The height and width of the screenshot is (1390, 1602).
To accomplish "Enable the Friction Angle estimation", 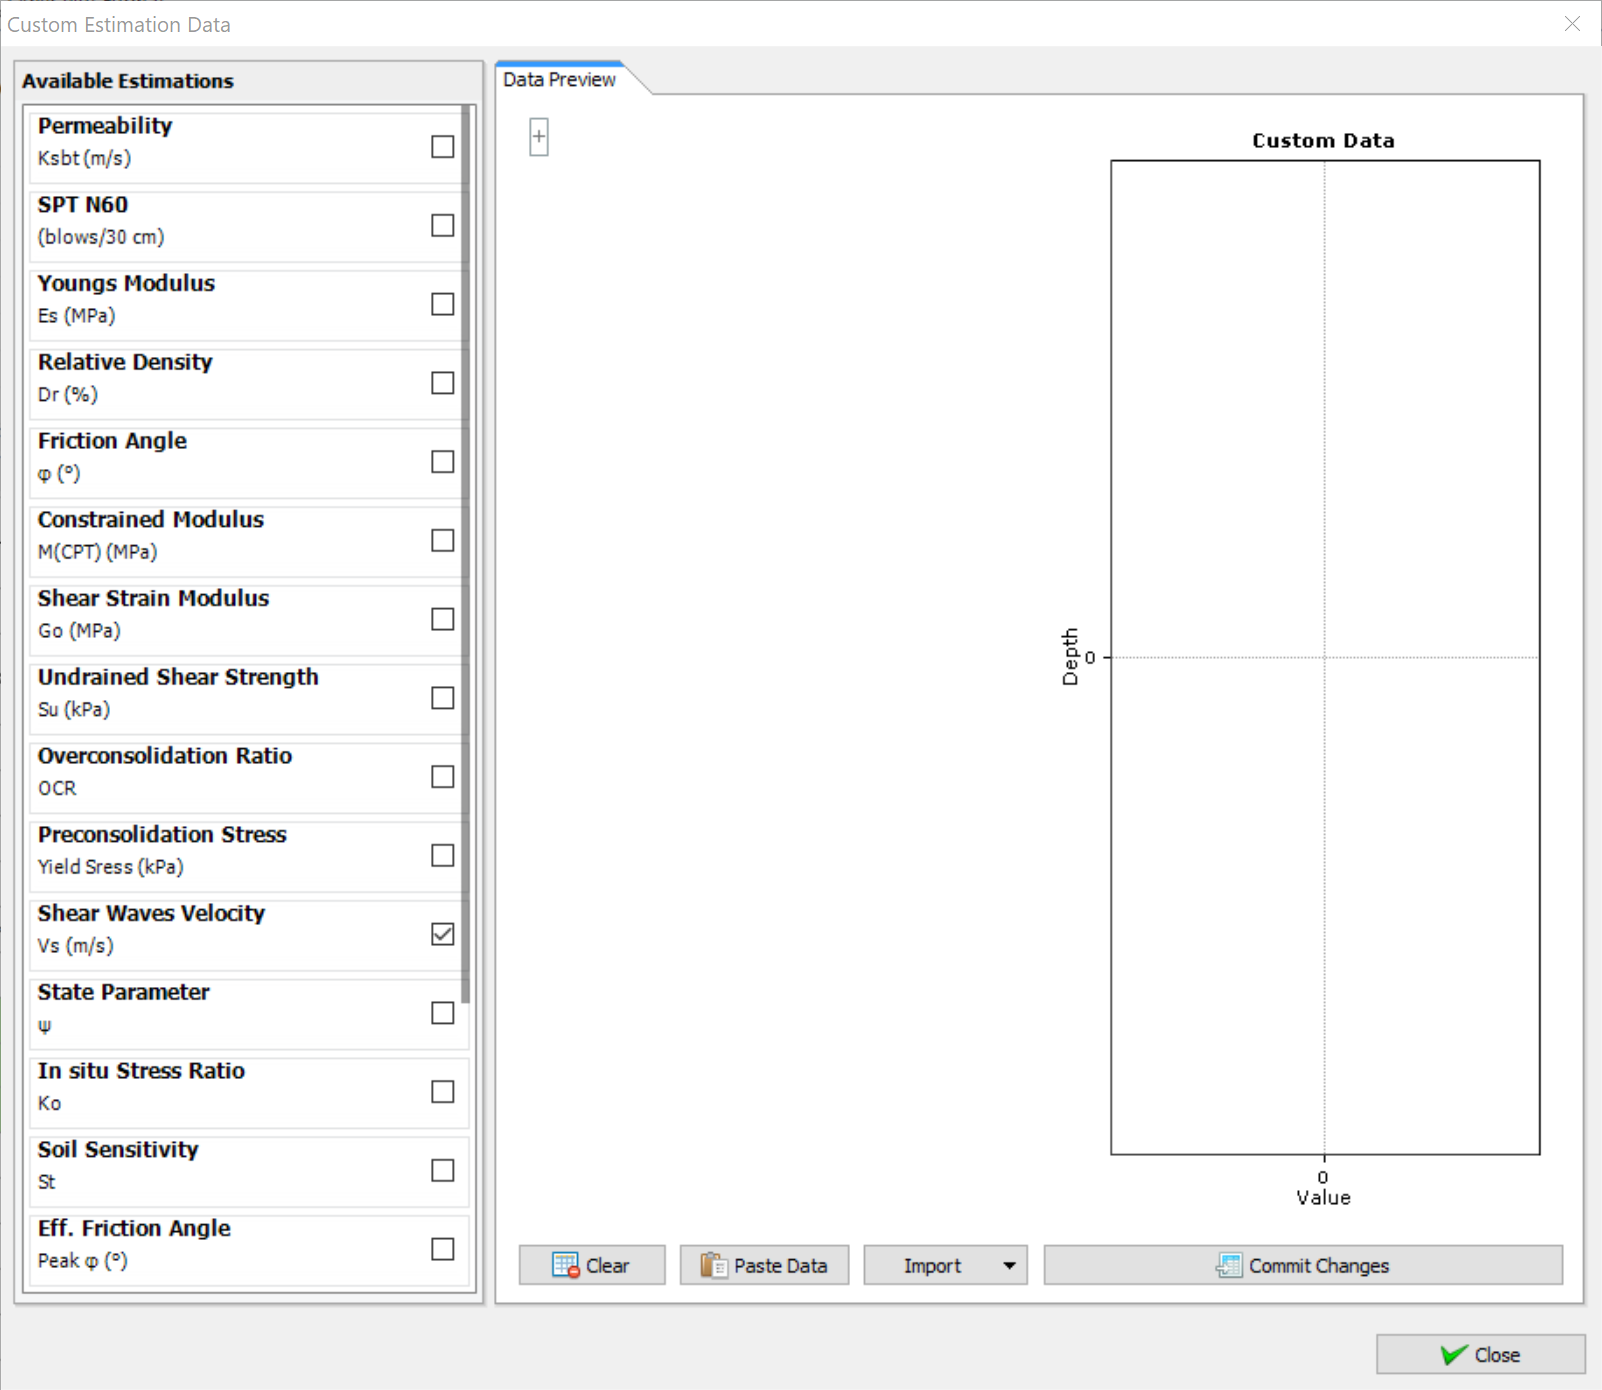I will tap(442, 461).
